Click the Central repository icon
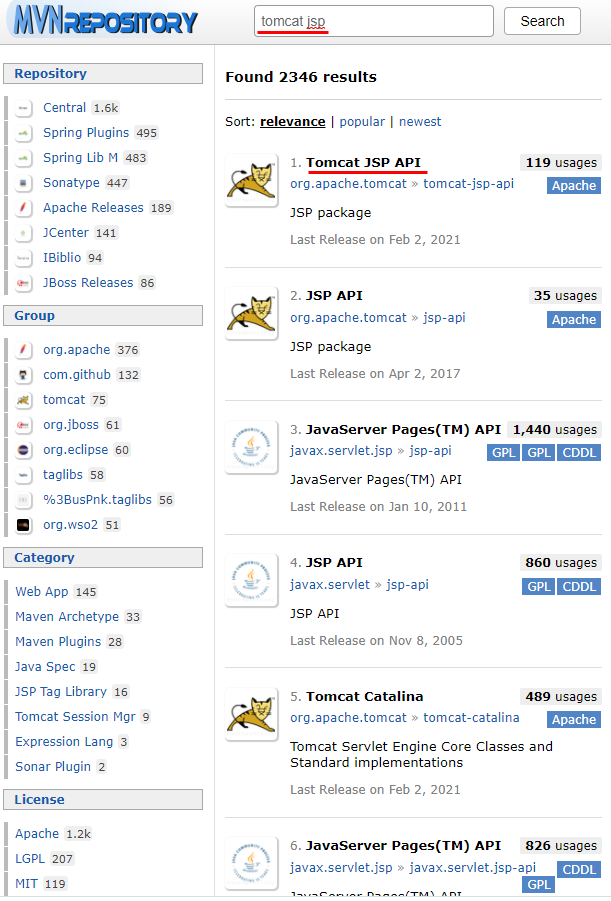Screen dimensions: 611x901 pyautogui.click(x=23, y=108)
